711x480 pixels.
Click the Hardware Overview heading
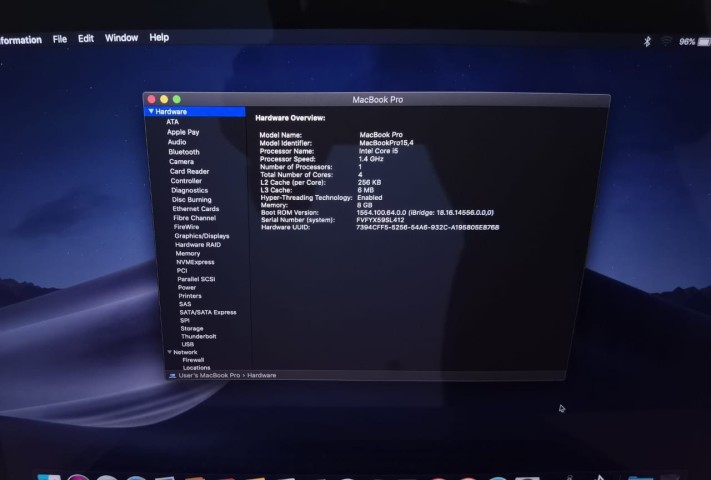[290, 118]
